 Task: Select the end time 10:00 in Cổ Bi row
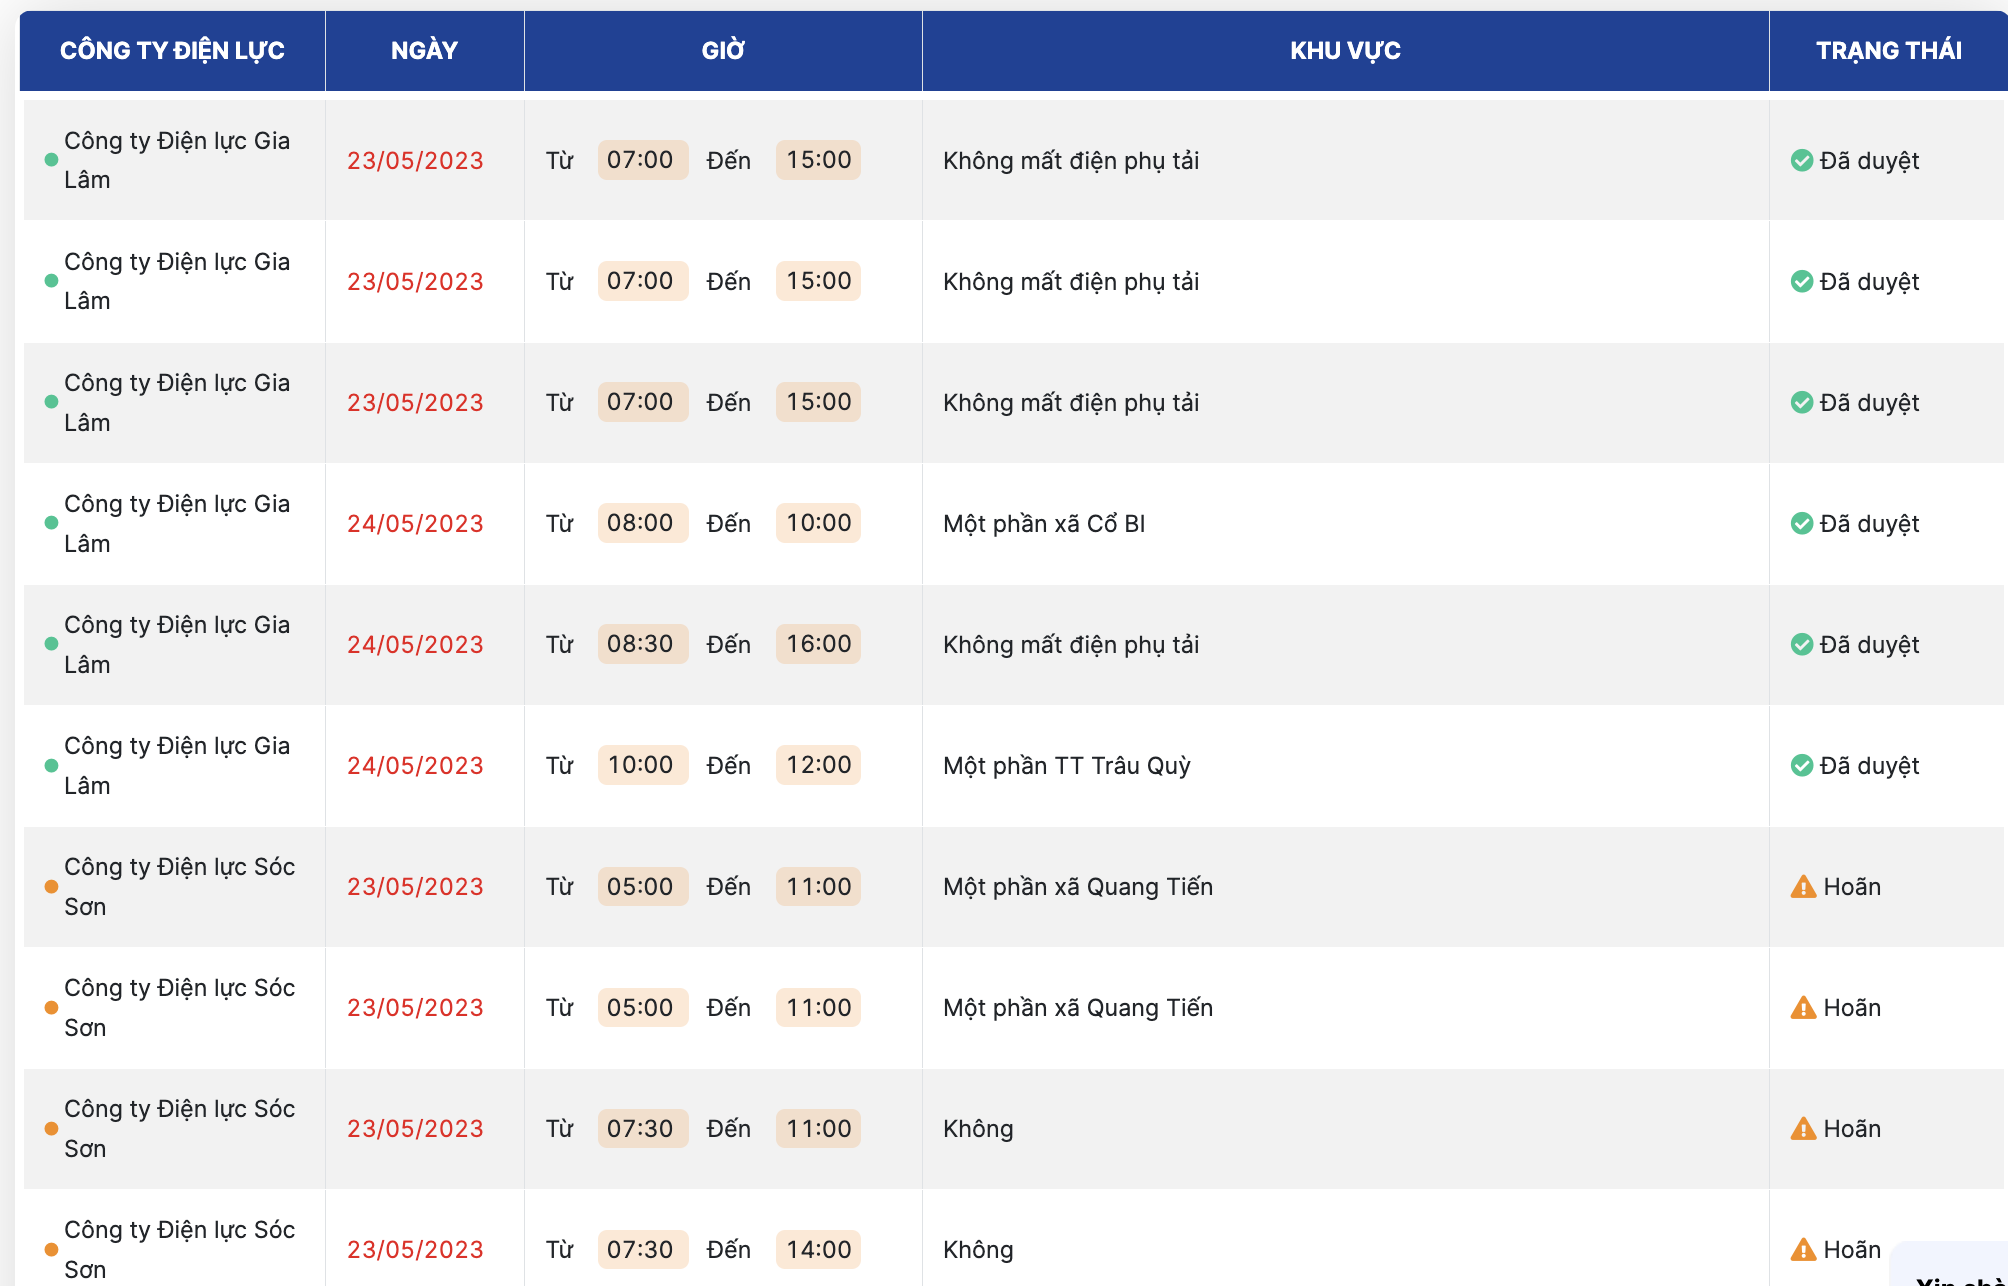click(x=818, y=523)
